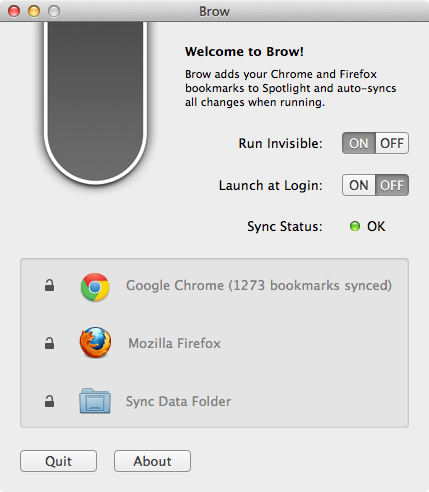Click the lock icon beside Sync Data Folder
Screen dimensions: 429x492
click(50, 401)
